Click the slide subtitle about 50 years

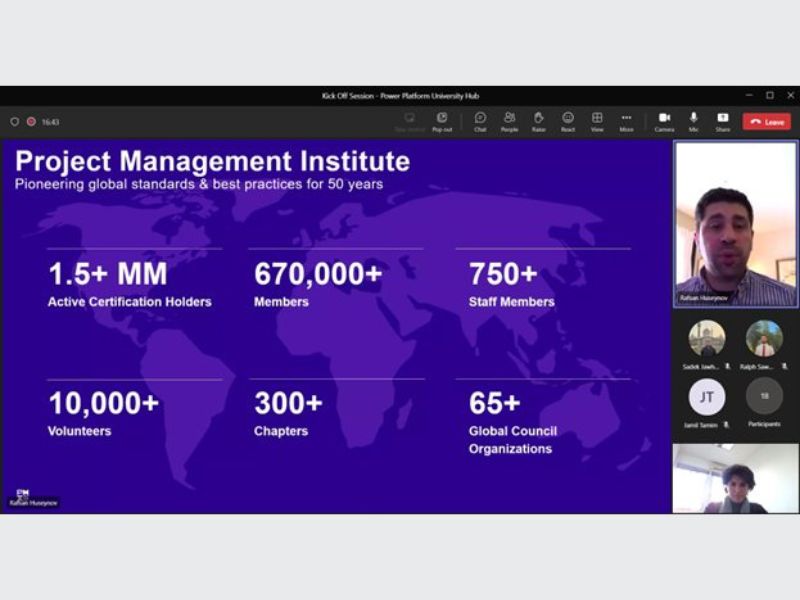pyautogui.click(x=199, y=184)
